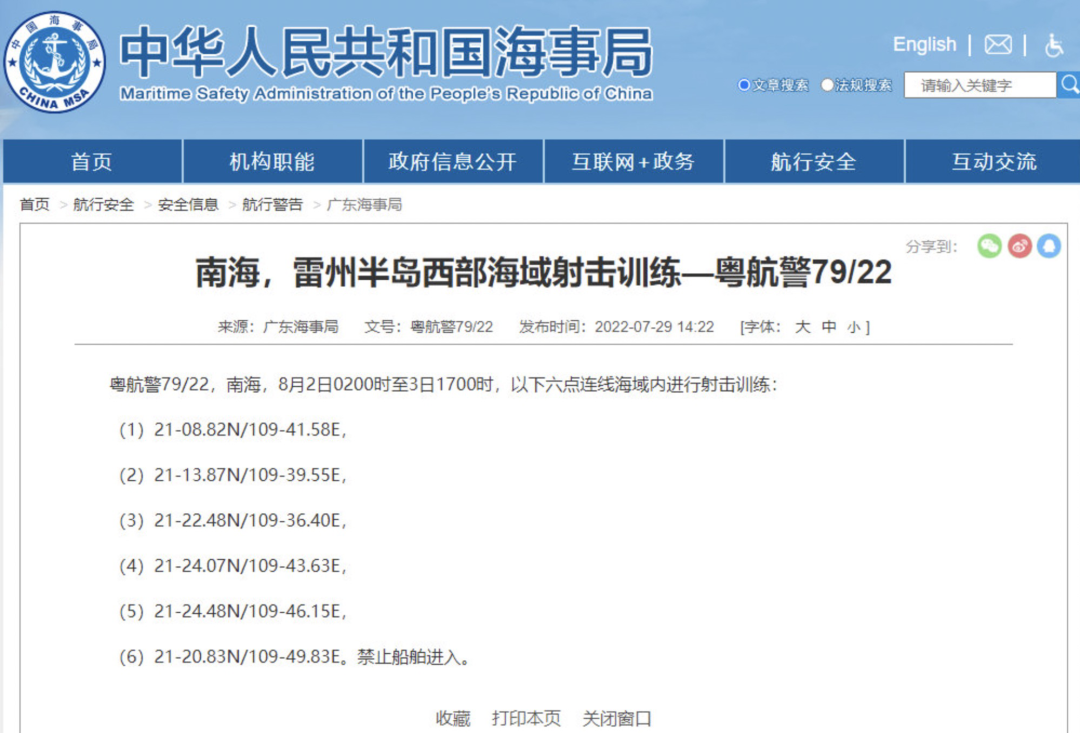The height and width of the screenshot is (733, 1080).
Task: Open the accessibility (wheelchair) icon
Action: pos(1055,46)
